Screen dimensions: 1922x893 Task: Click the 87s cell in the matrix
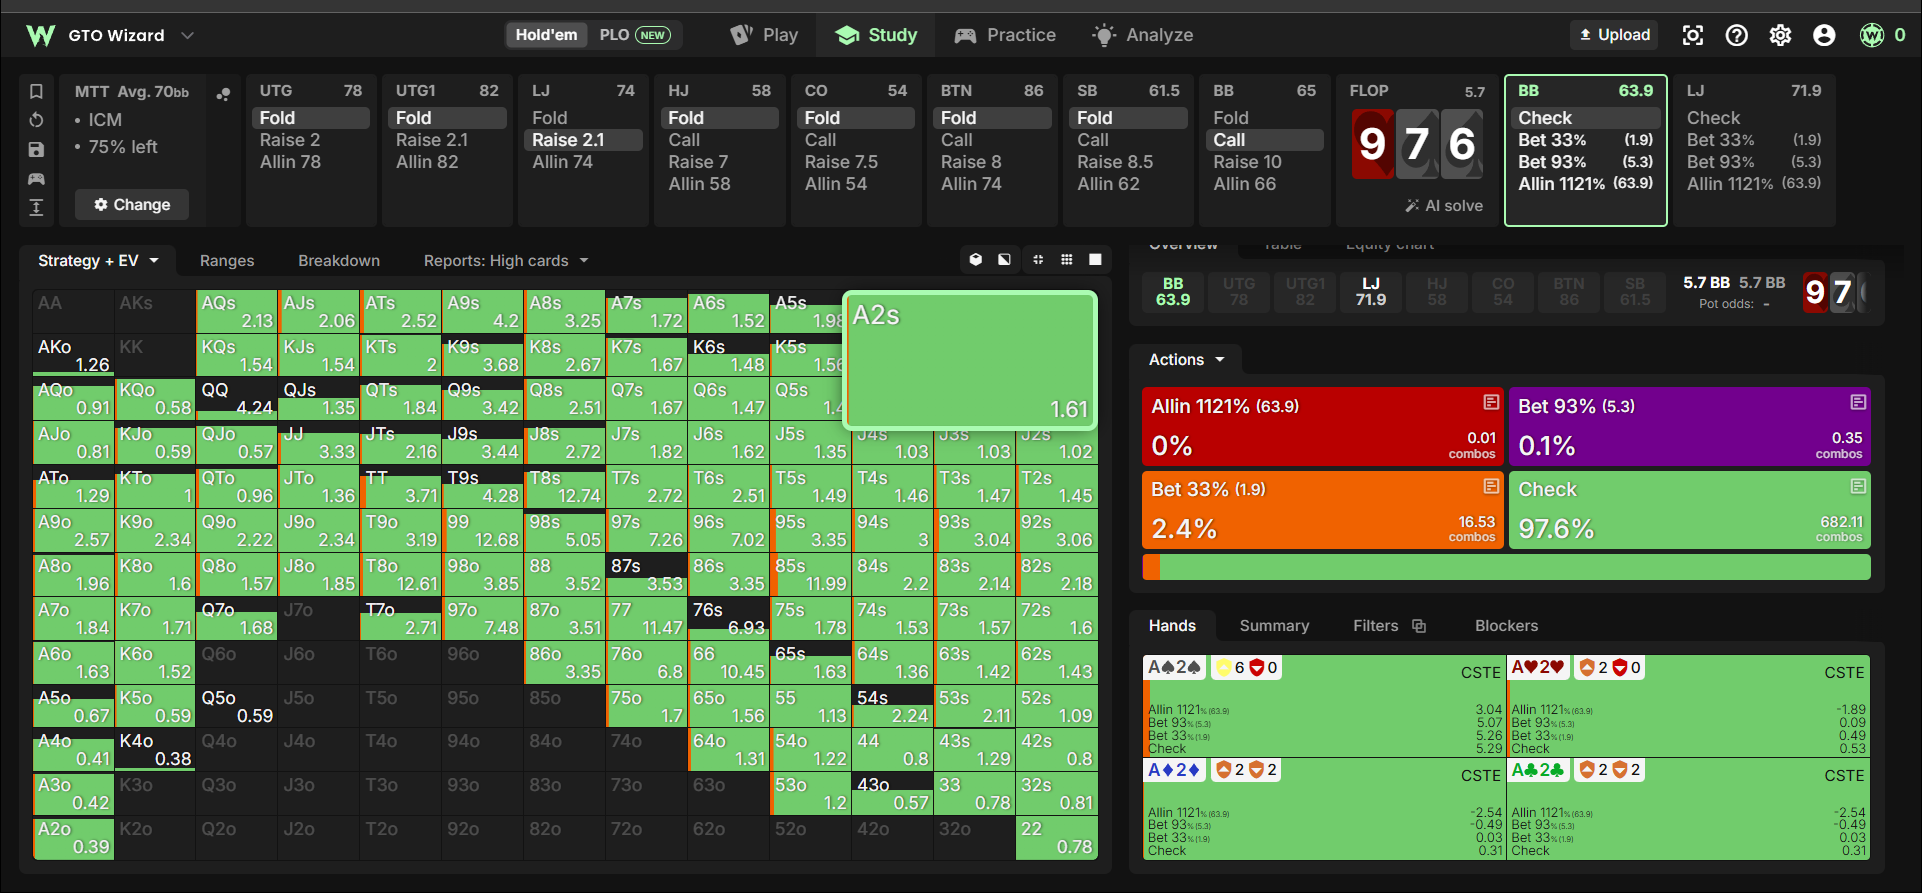pos(647,575)
